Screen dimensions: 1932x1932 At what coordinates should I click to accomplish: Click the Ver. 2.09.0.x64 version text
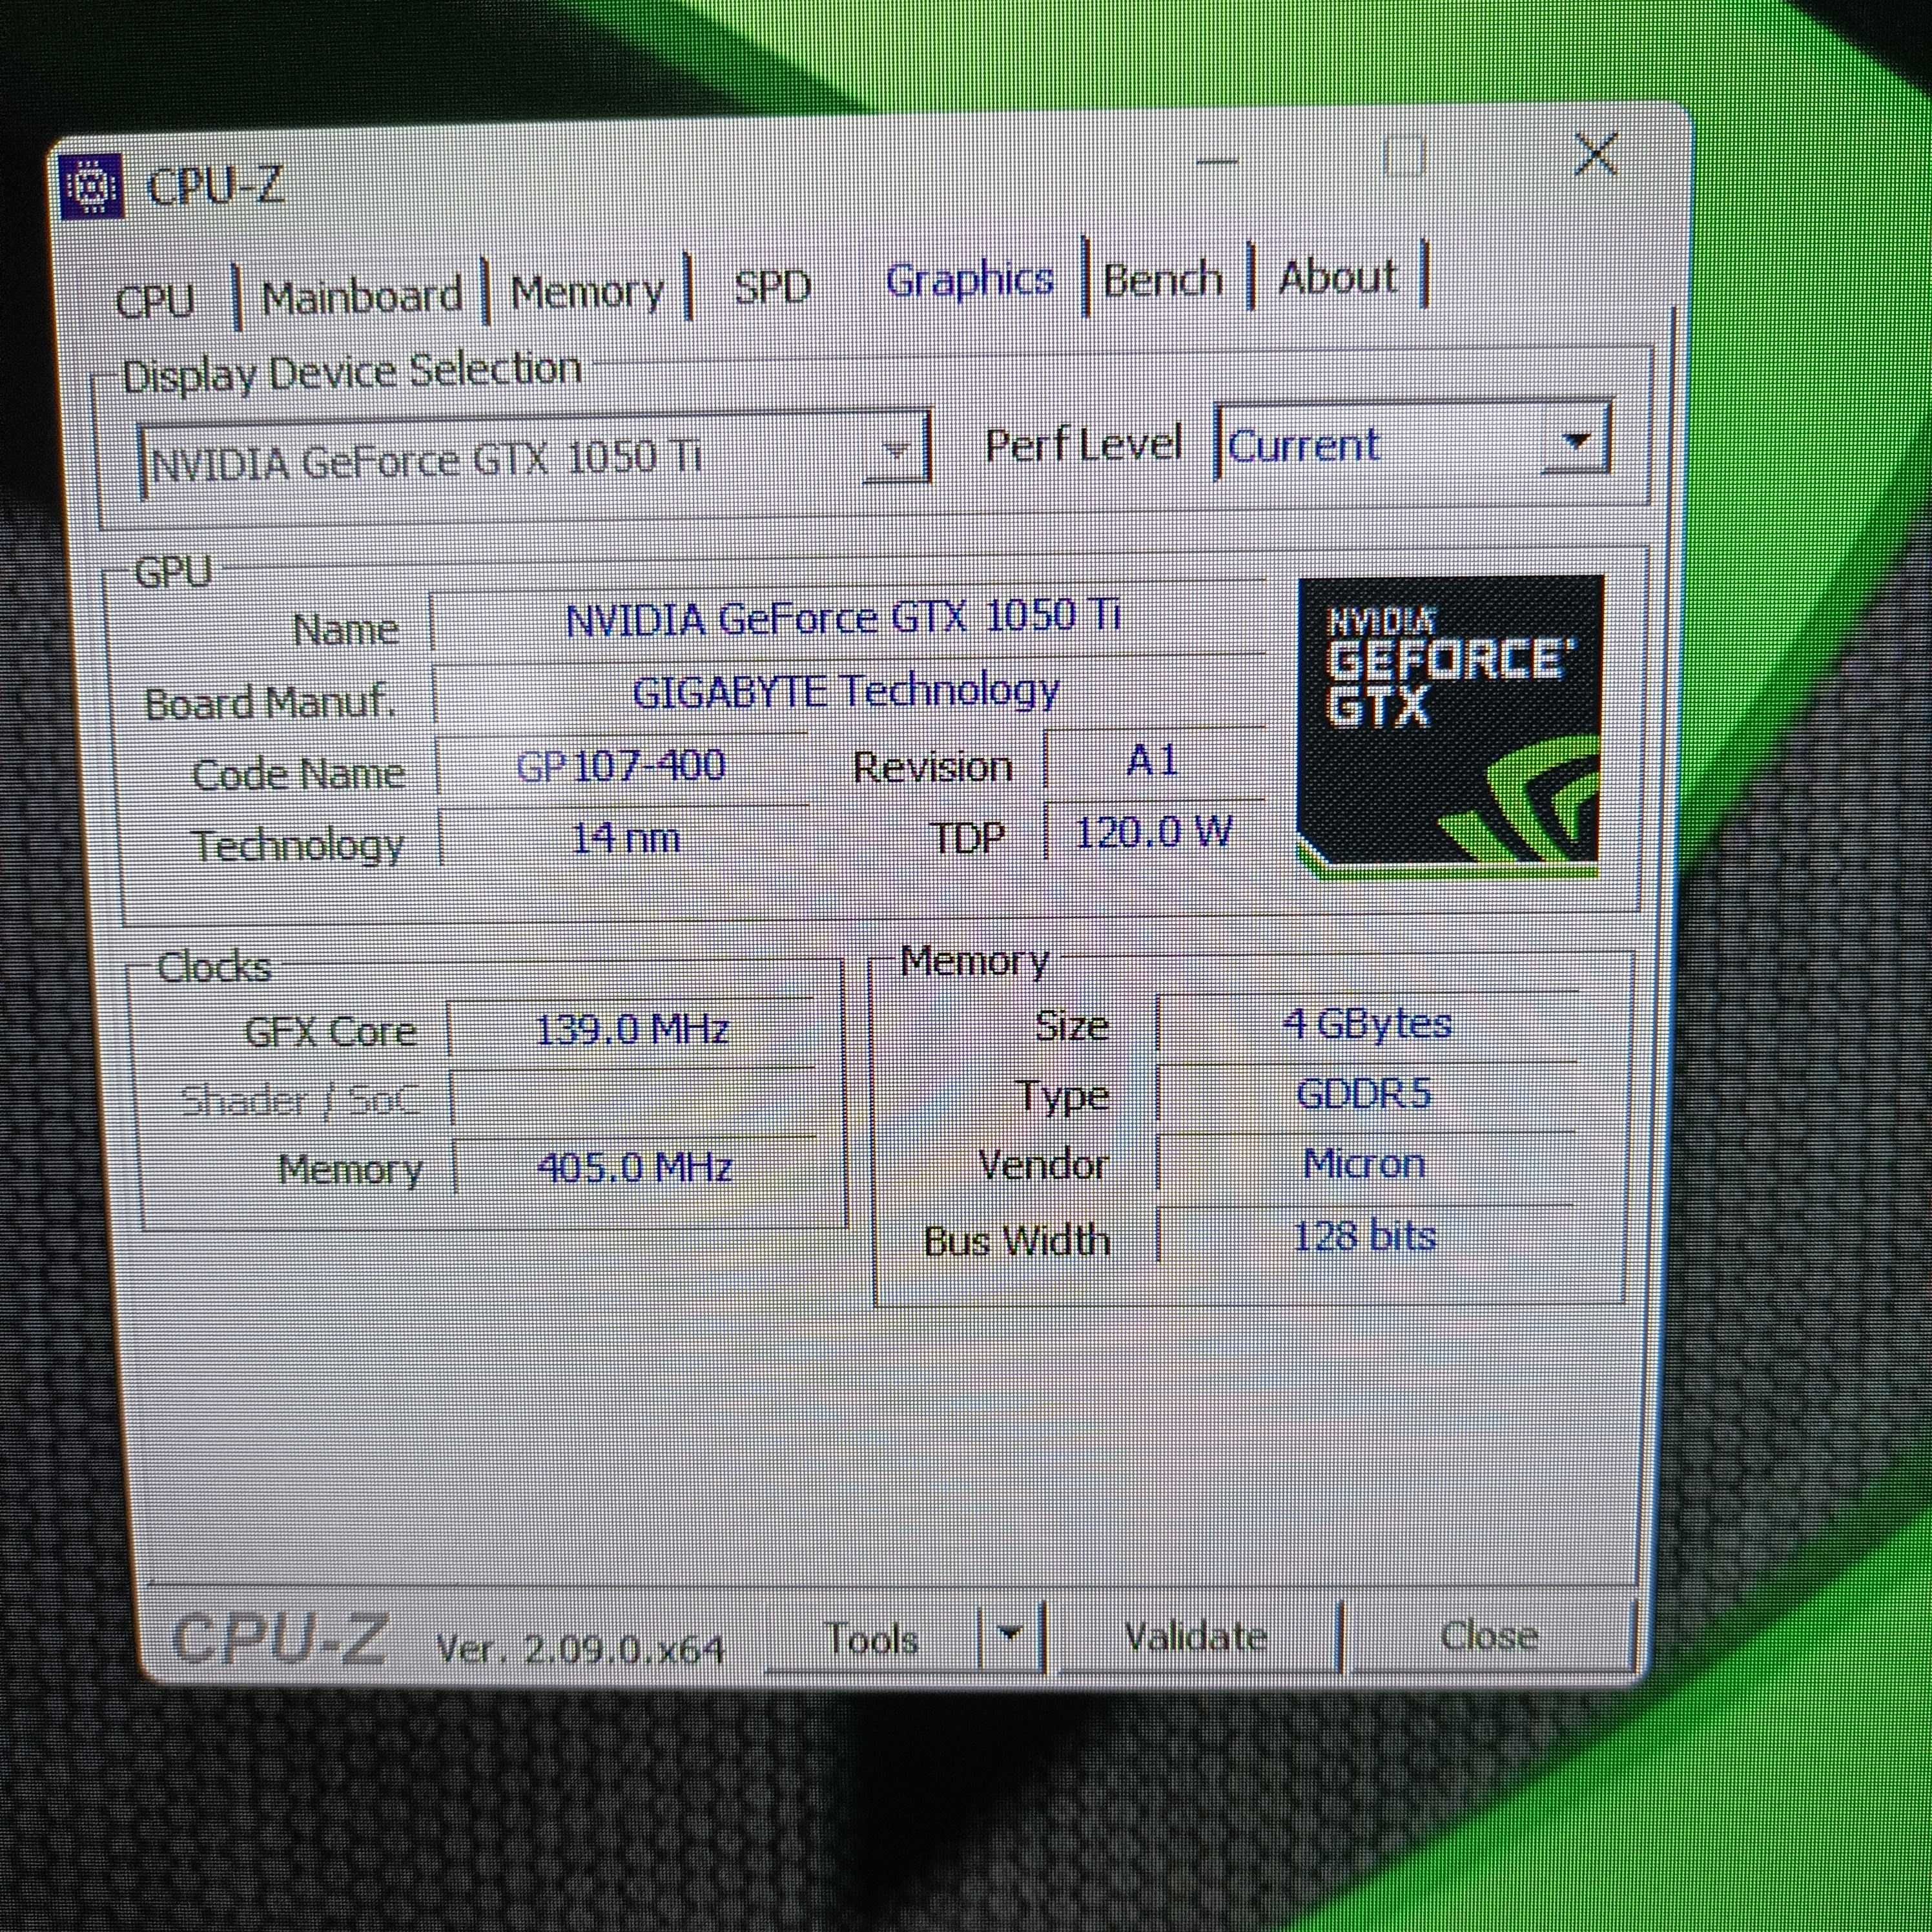point(580,1649)
